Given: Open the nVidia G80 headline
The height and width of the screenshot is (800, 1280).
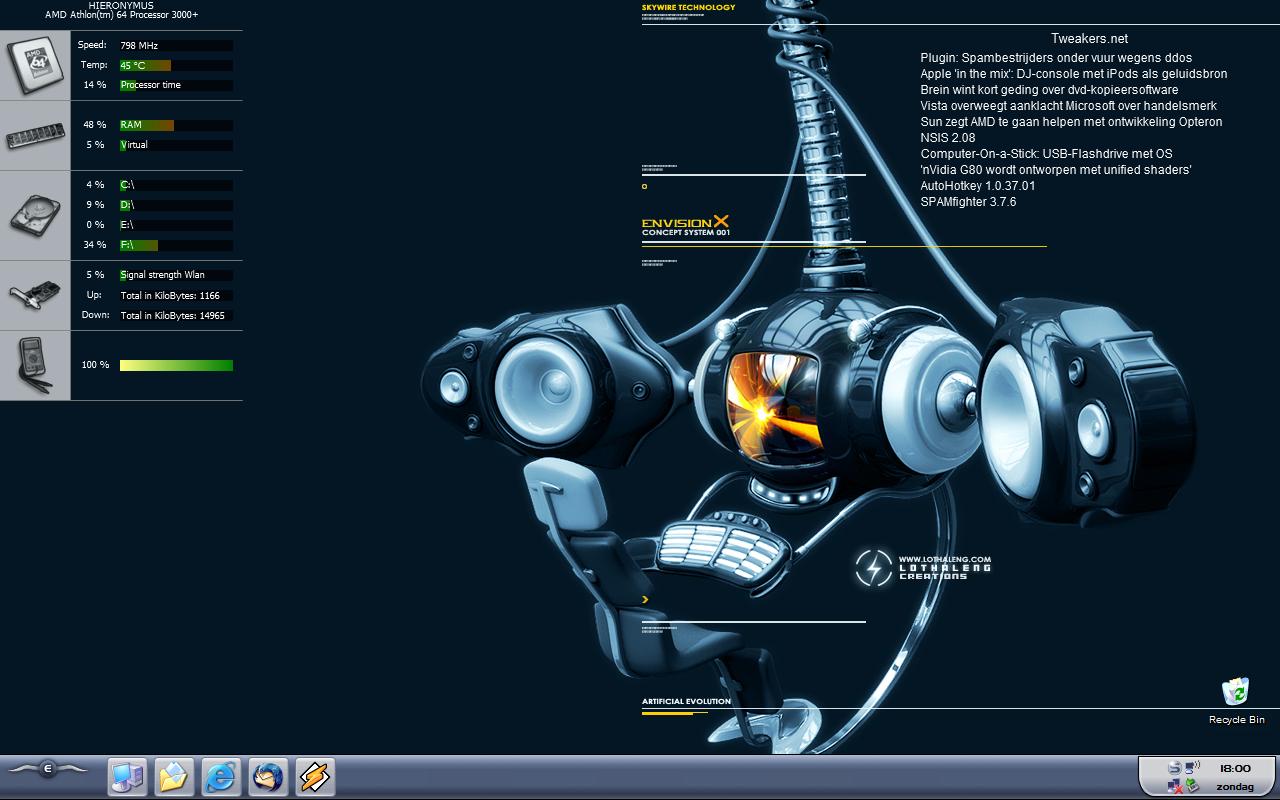Looking at the screenshot, I should tap(1056, 170).
